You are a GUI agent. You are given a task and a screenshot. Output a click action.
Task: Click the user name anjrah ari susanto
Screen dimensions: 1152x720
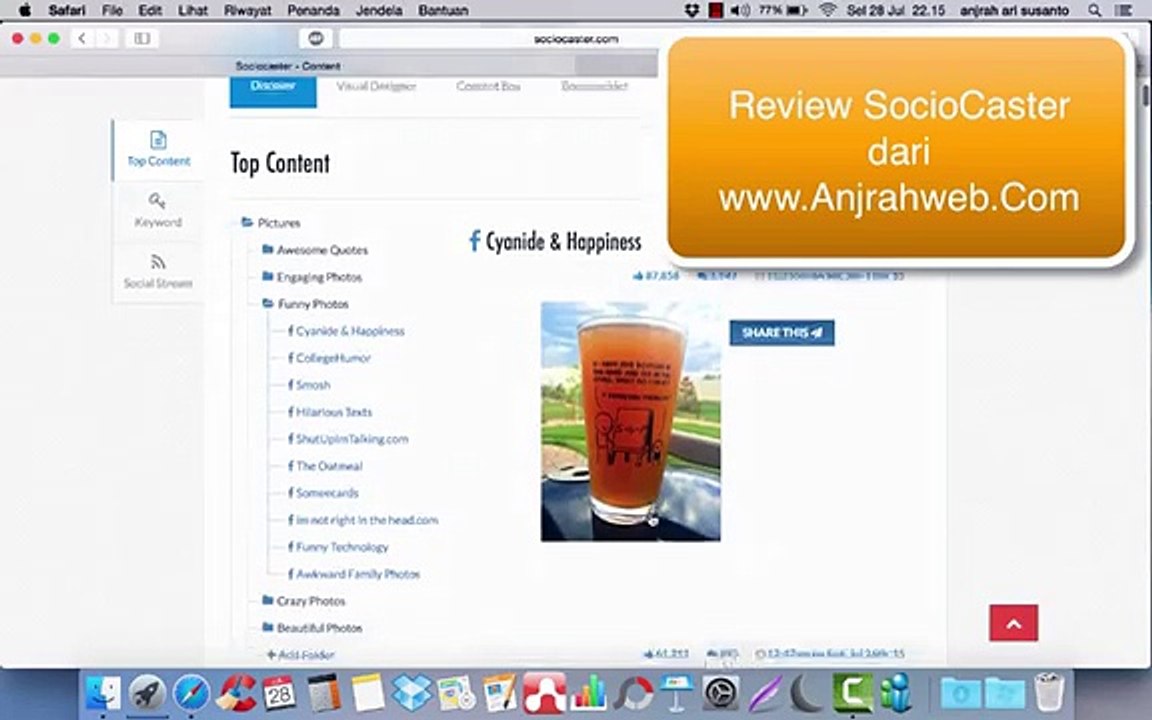(x=1014, y=10)
